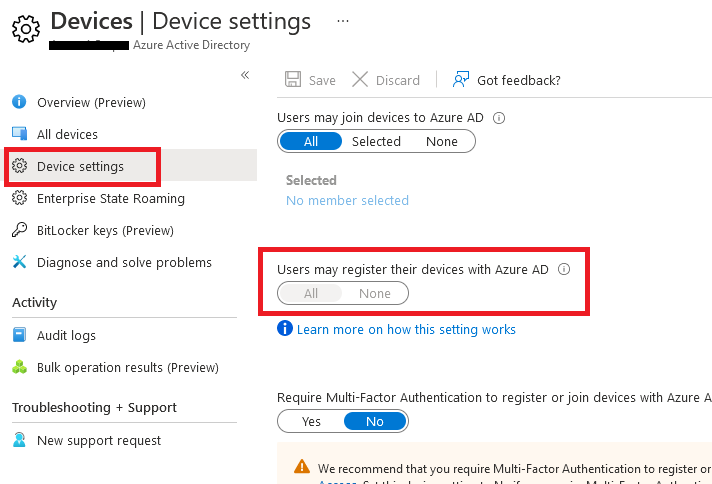Open Learn more on how this setting works

406,329
